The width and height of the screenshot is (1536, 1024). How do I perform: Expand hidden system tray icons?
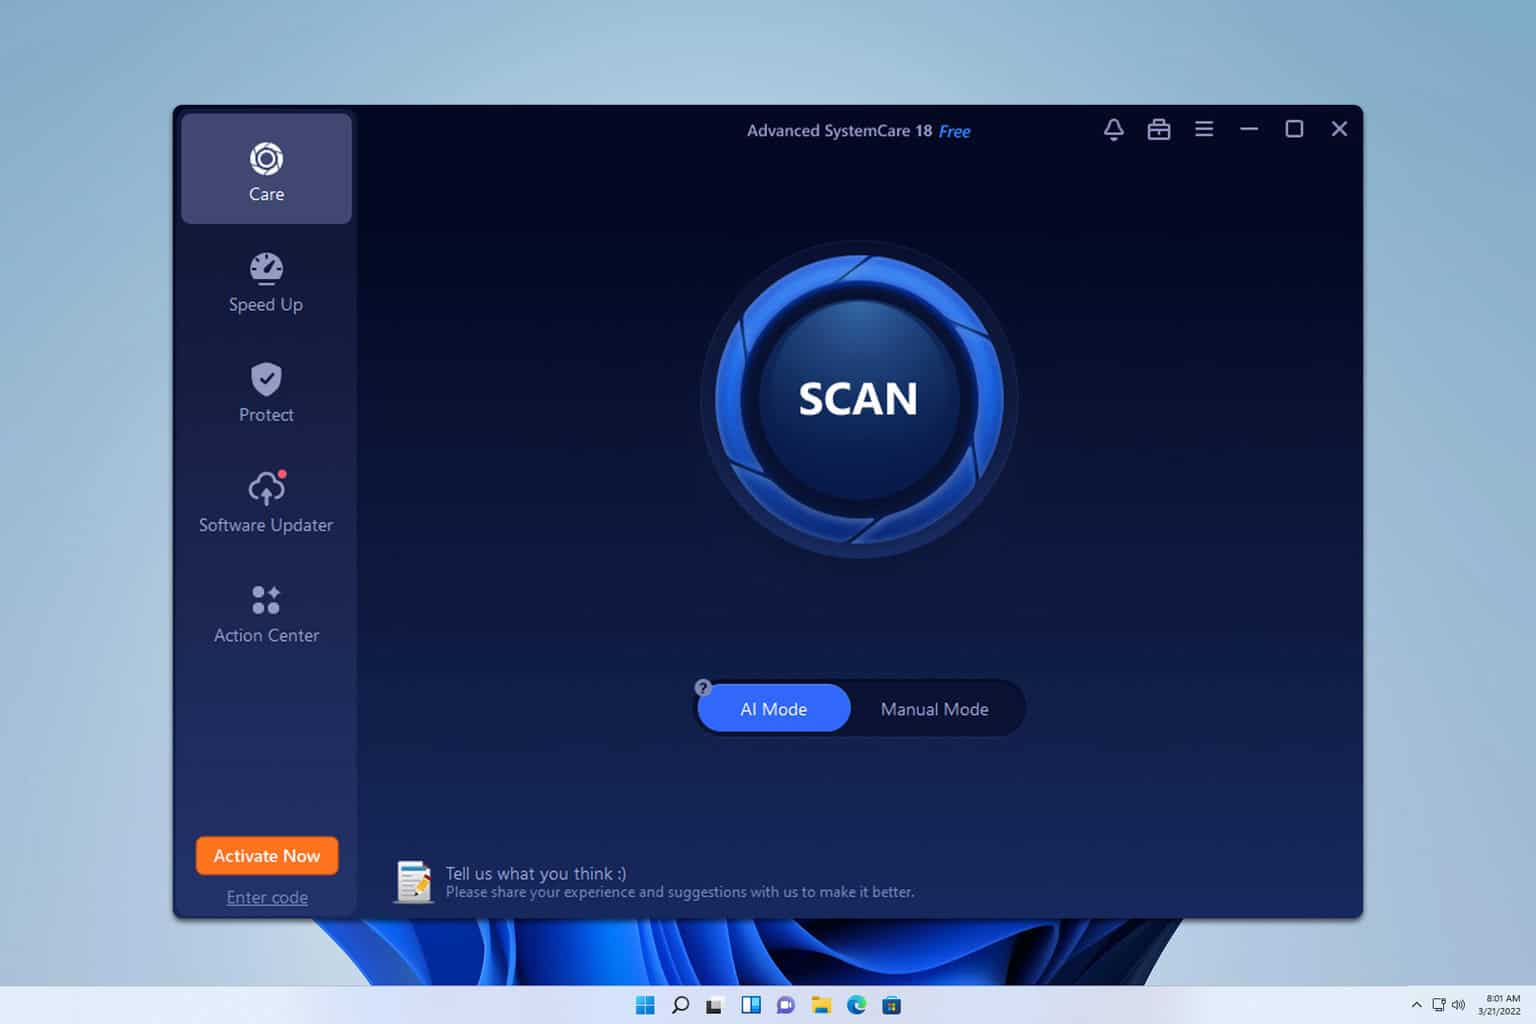1416,1005
